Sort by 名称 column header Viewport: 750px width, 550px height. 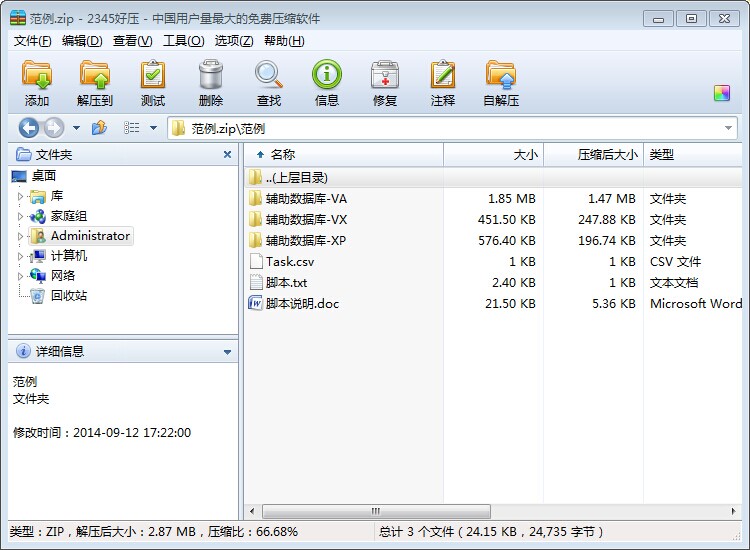click(344, 154)
